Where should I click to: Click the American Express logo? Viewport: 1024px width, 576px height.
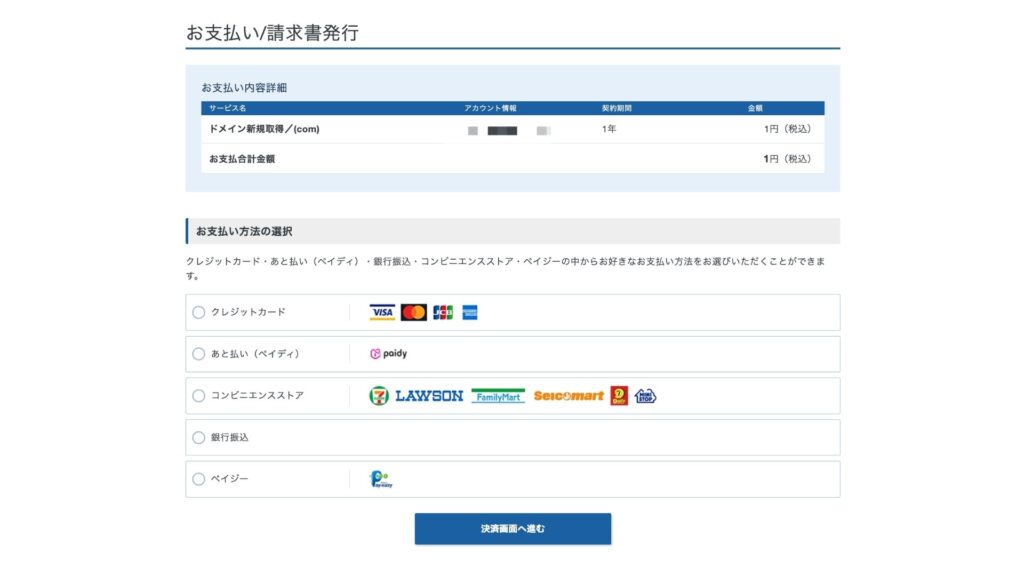tap(470, 312)
